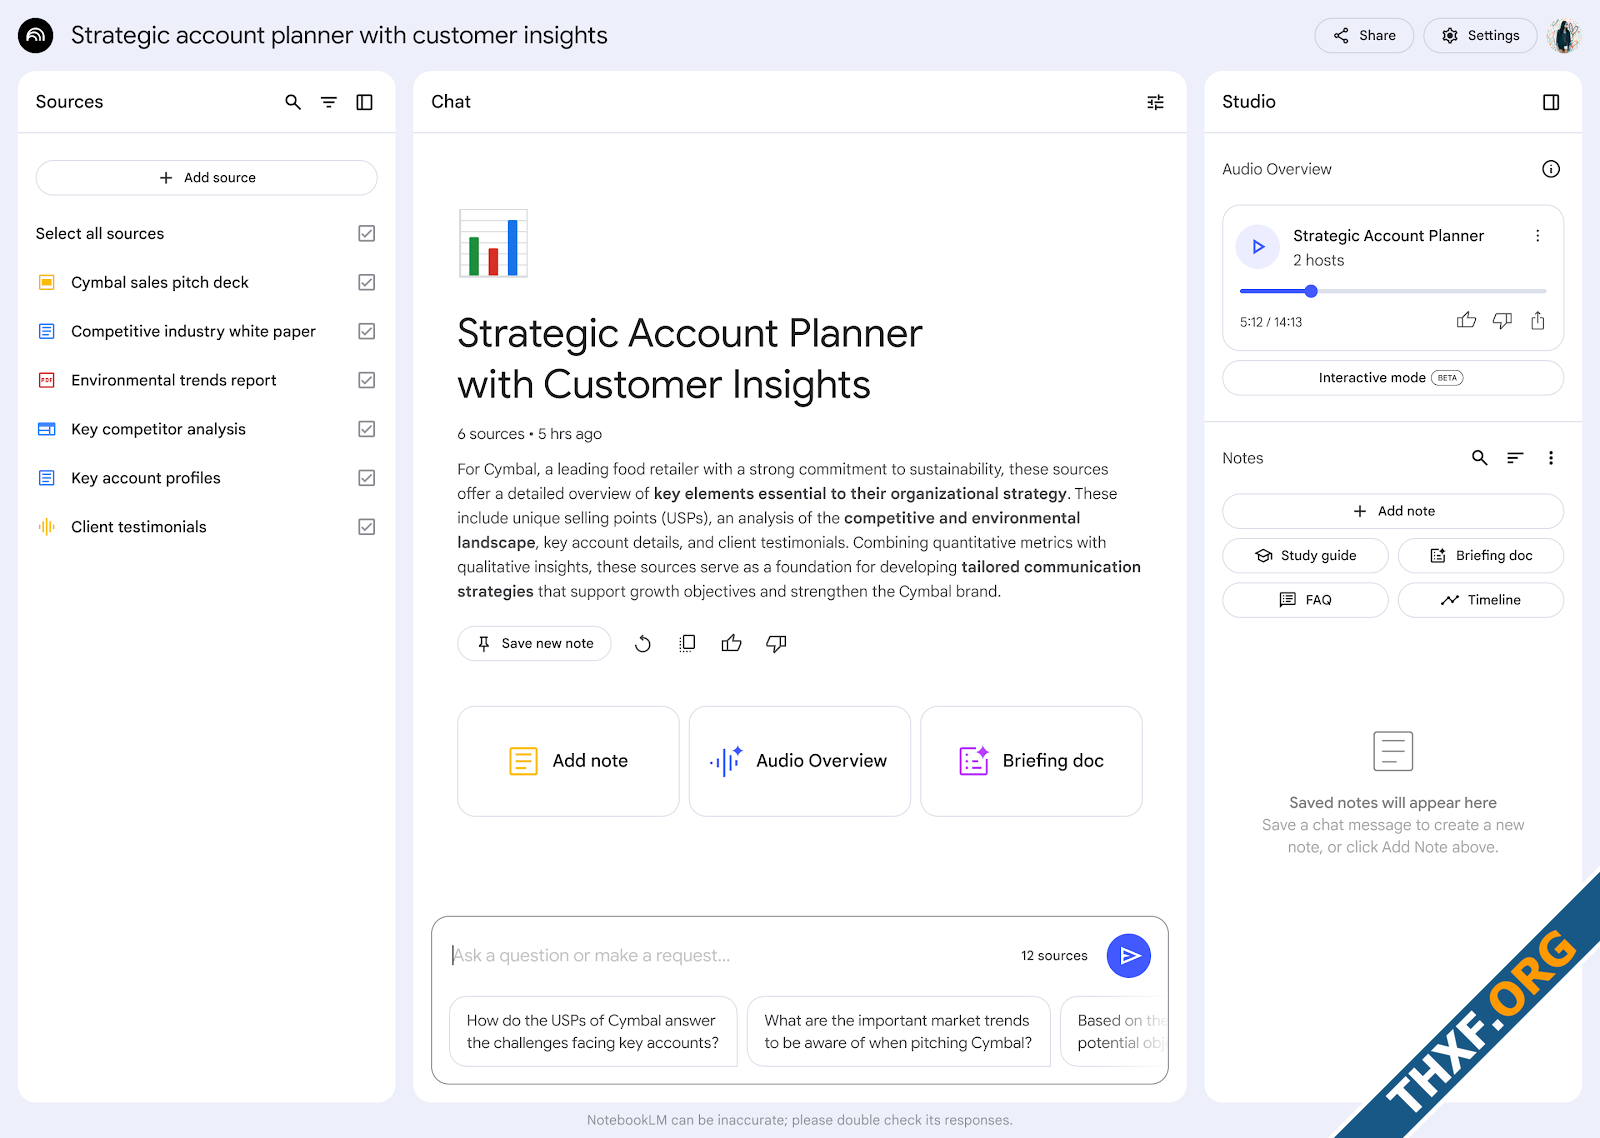The image size is (1600, 1138).
Task: Search sources with the magnifier icon
Action: (293, 102)
